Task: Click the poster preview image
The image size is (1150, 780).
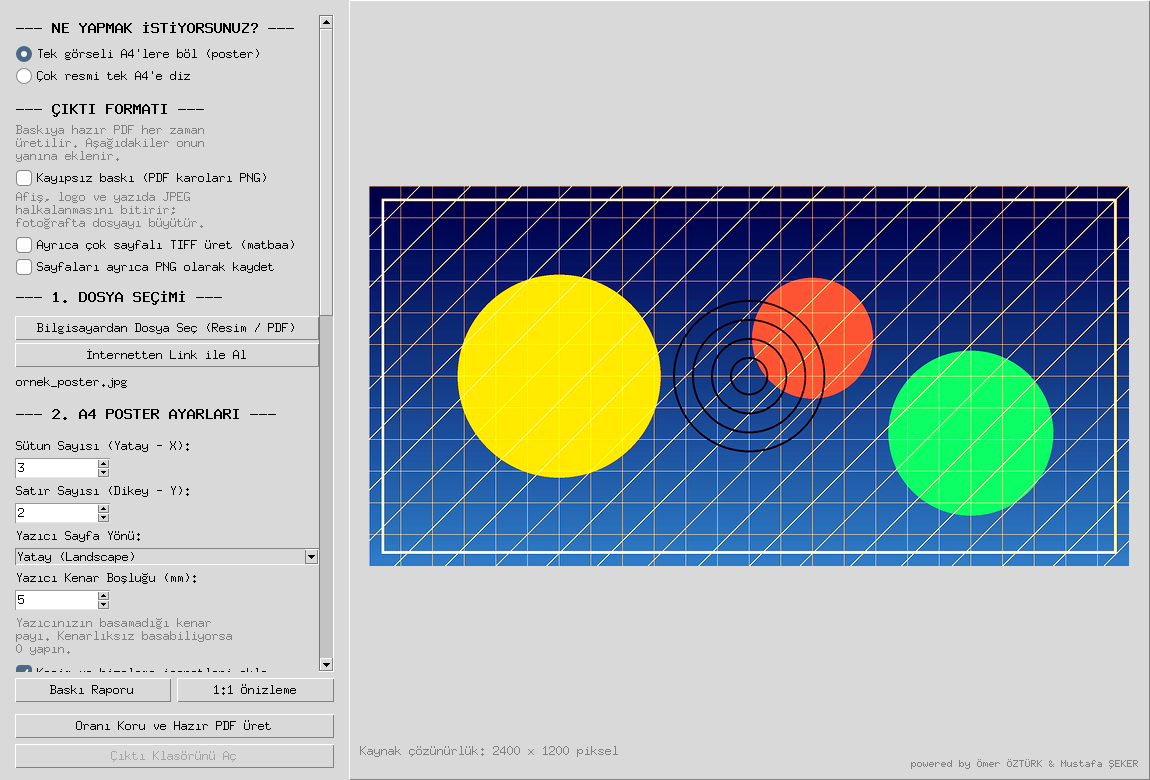Action: tap(749, 376)
